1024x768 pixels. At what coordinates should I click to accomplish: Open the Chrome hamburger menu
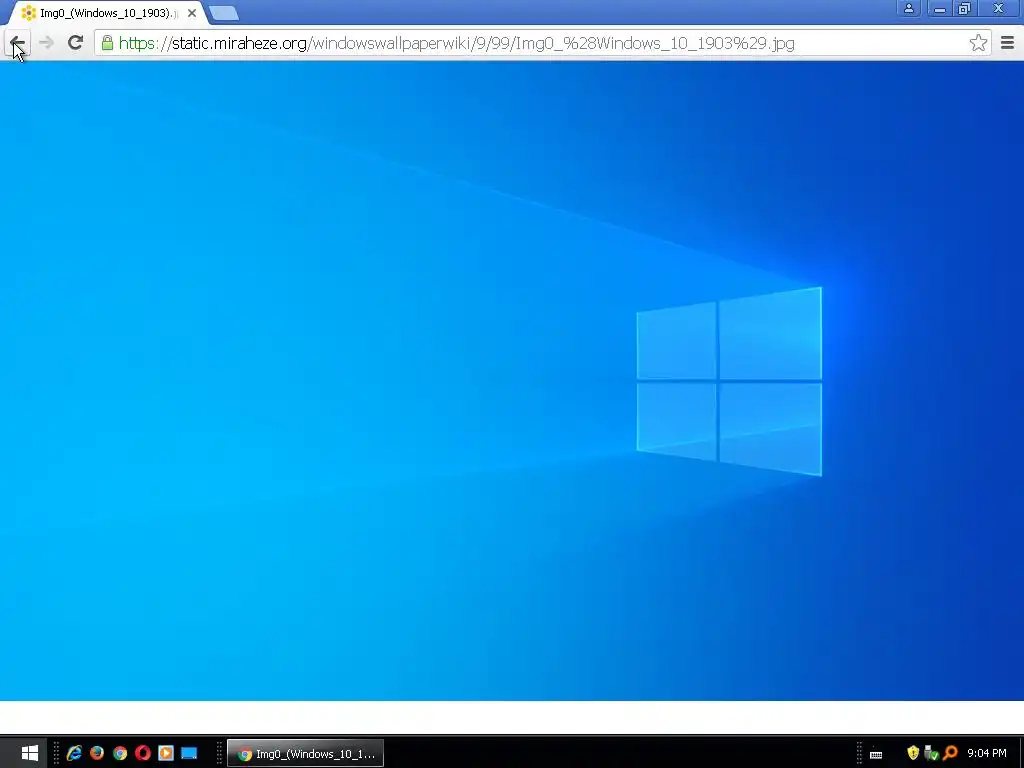pos(1007,43)
